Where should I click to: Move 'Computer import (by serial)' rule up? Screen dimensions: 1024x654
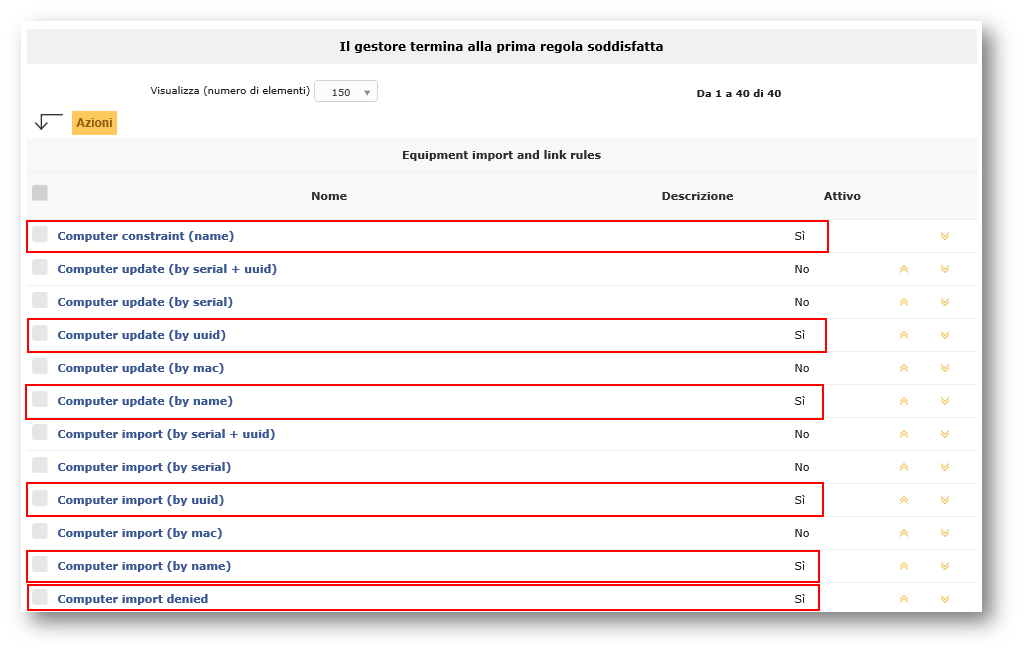(x=903, y=467)
